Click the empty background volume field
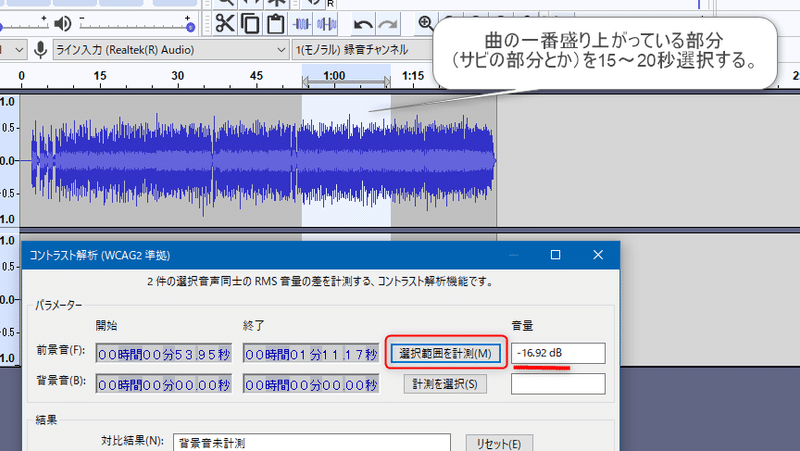 pyautogui.click(x=558, y=384)
